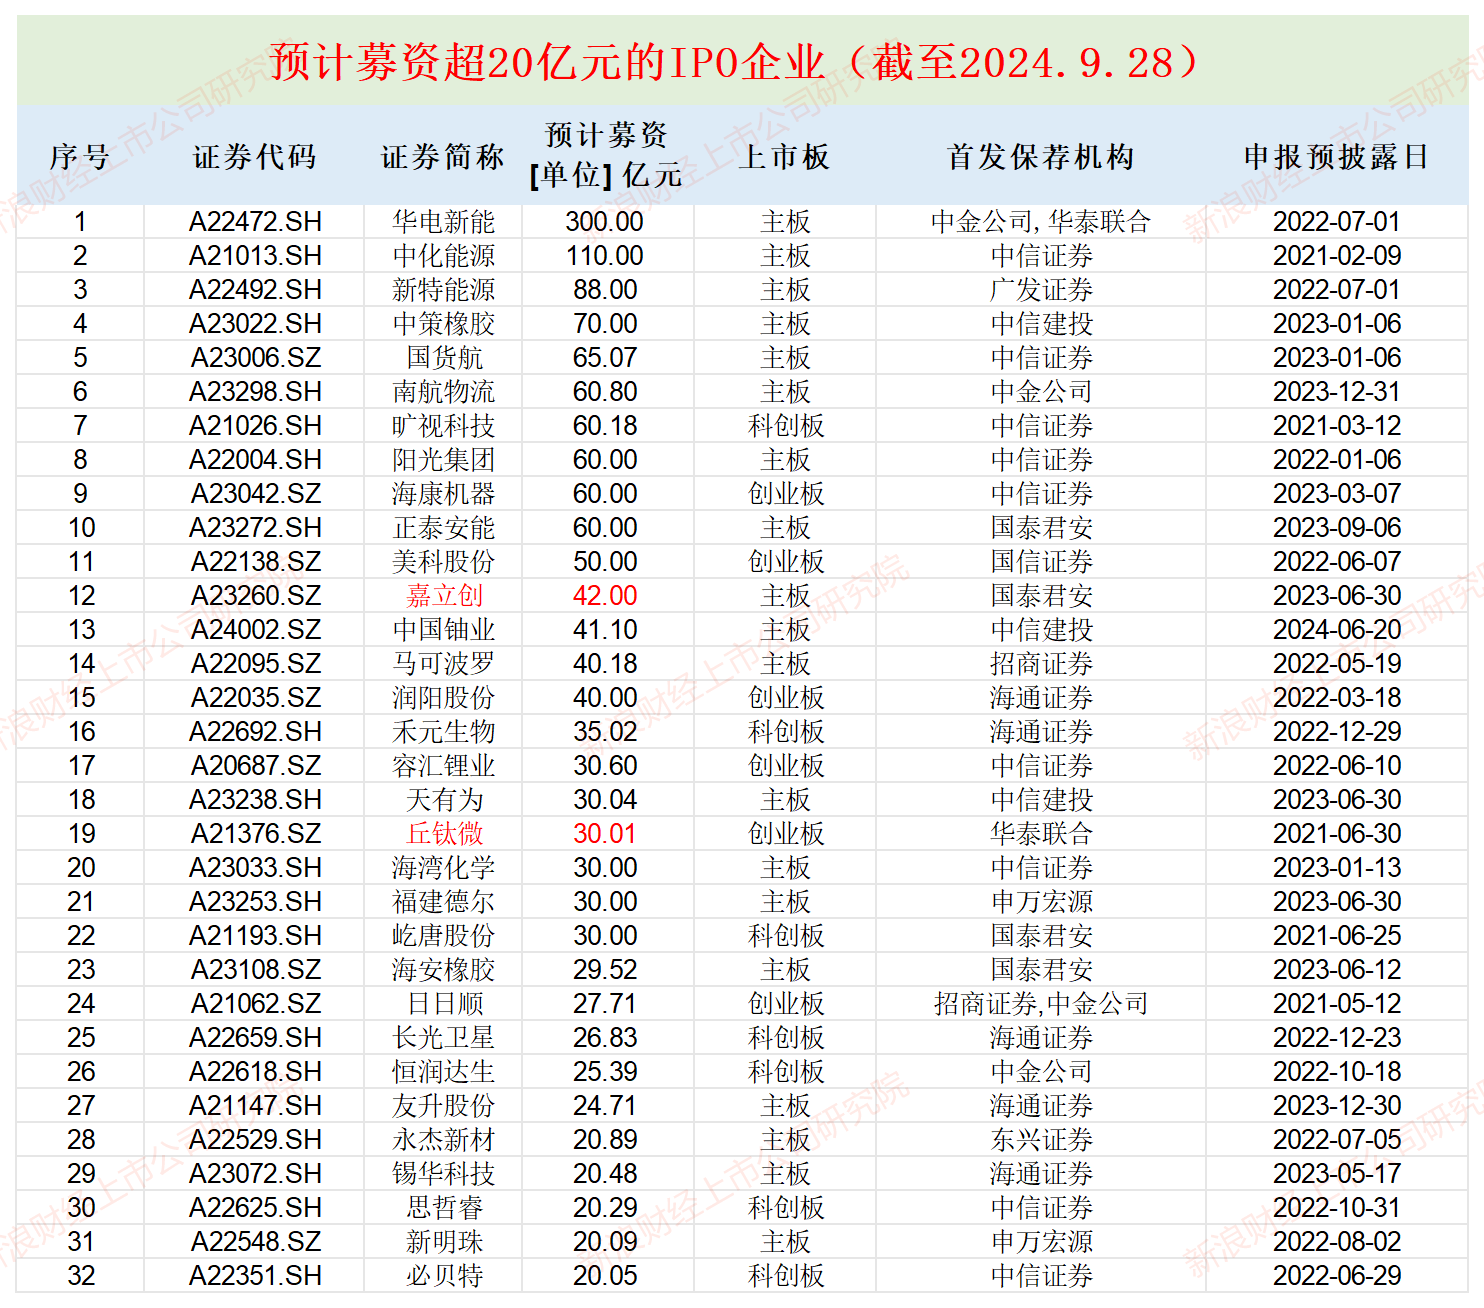Click company name 旷视科技

point(443,426)
